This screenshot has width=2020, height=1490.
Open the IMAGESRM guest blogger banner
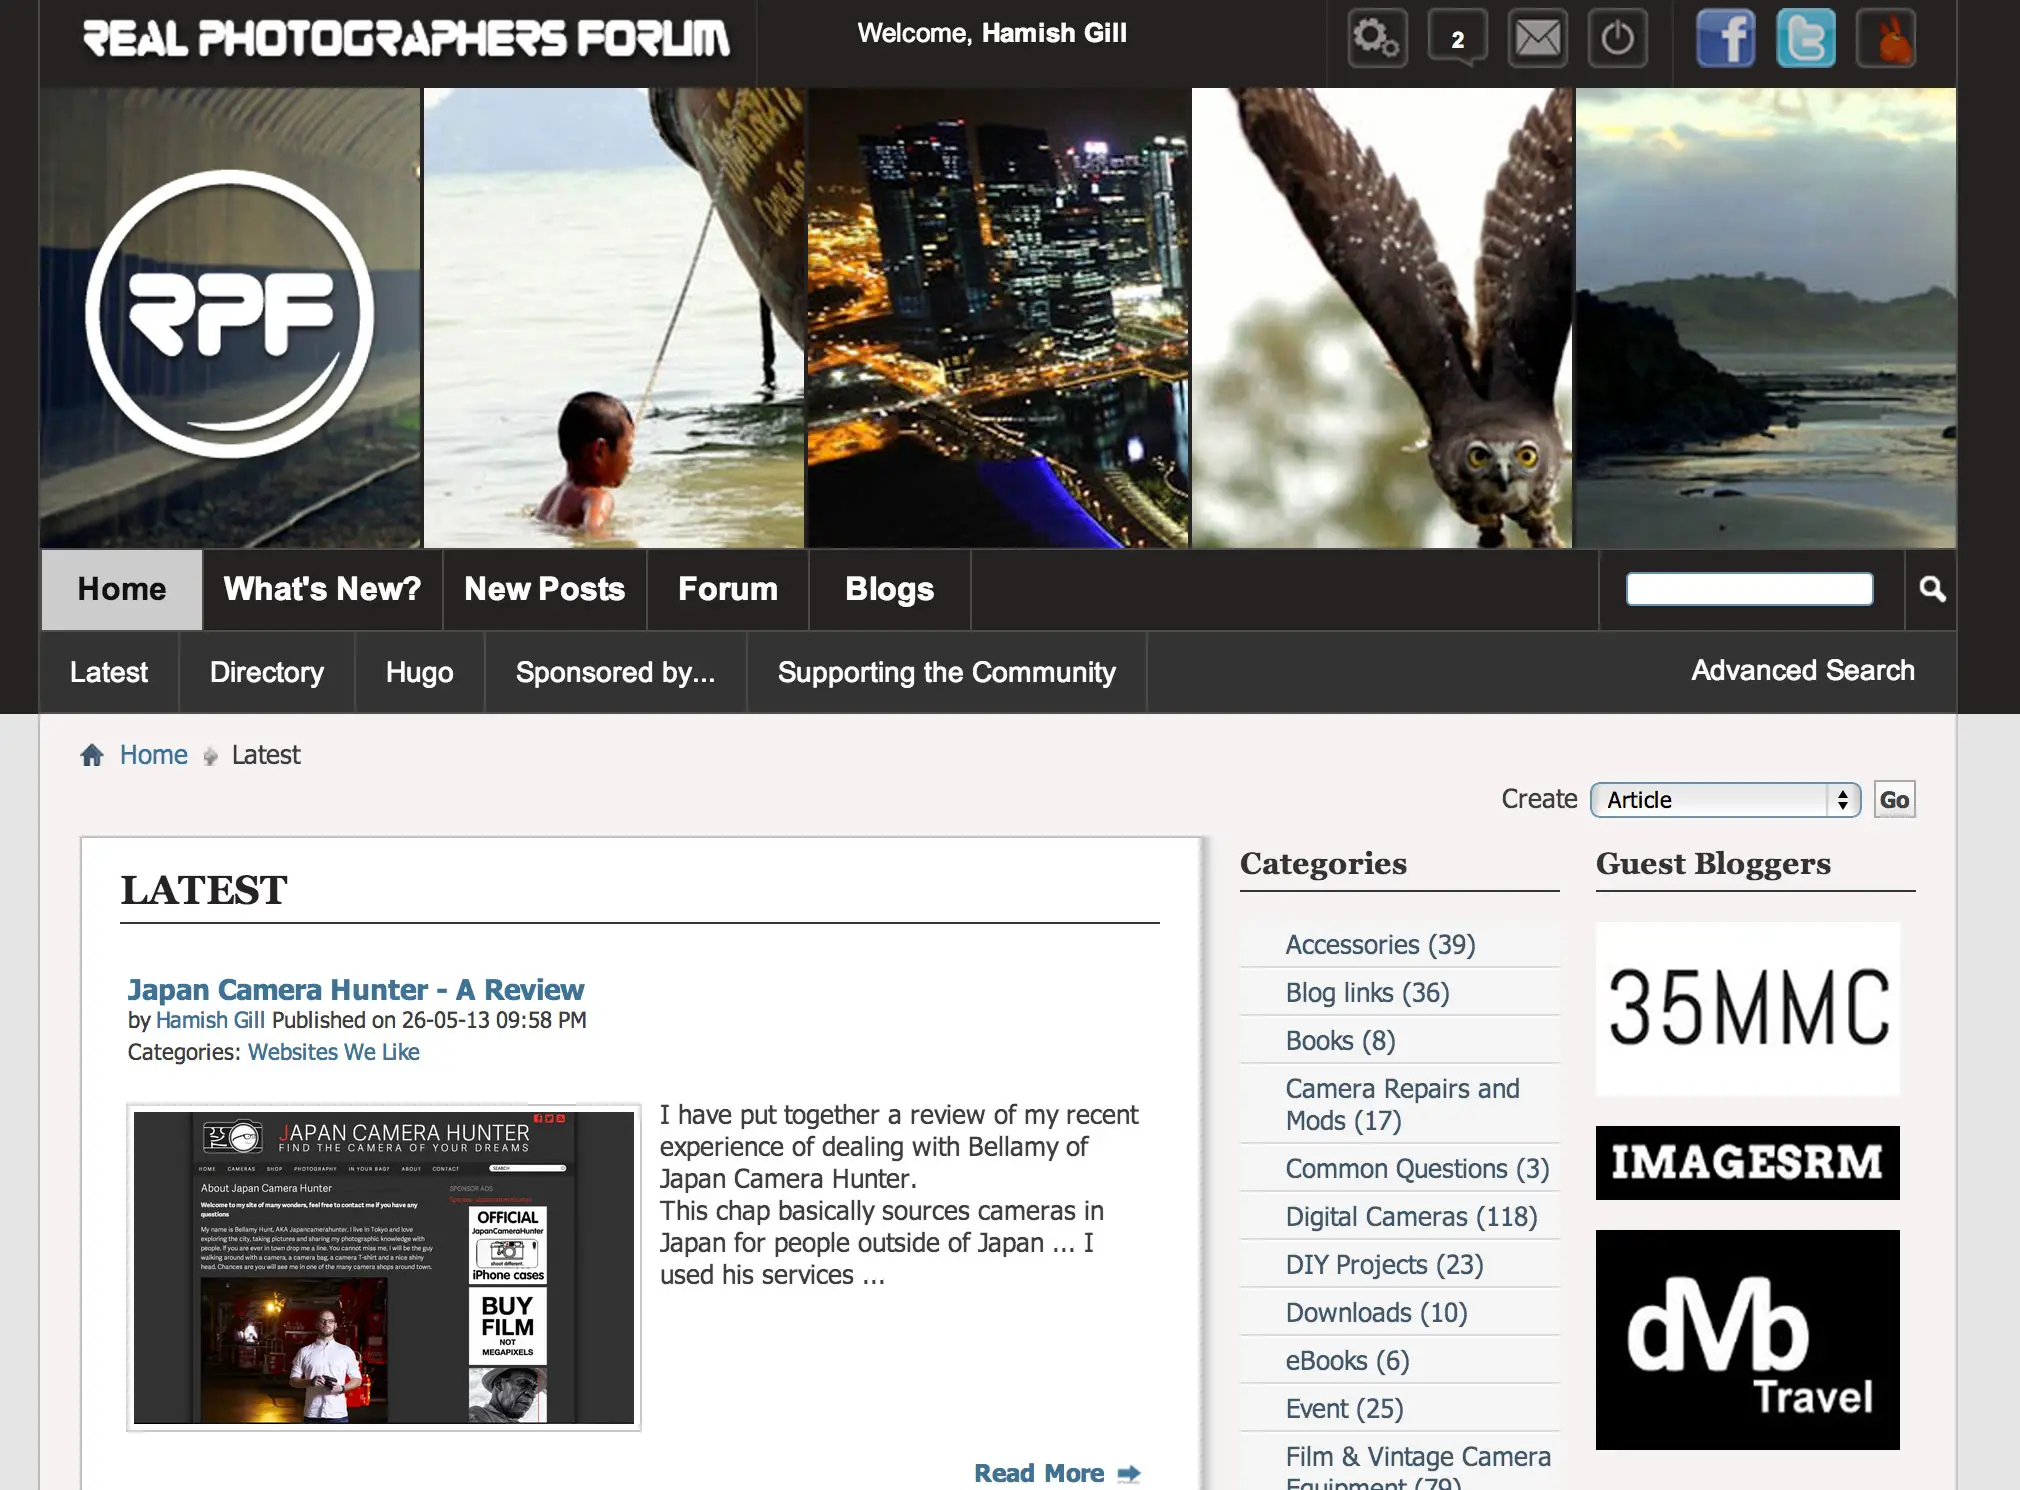pos(1747,1163)
